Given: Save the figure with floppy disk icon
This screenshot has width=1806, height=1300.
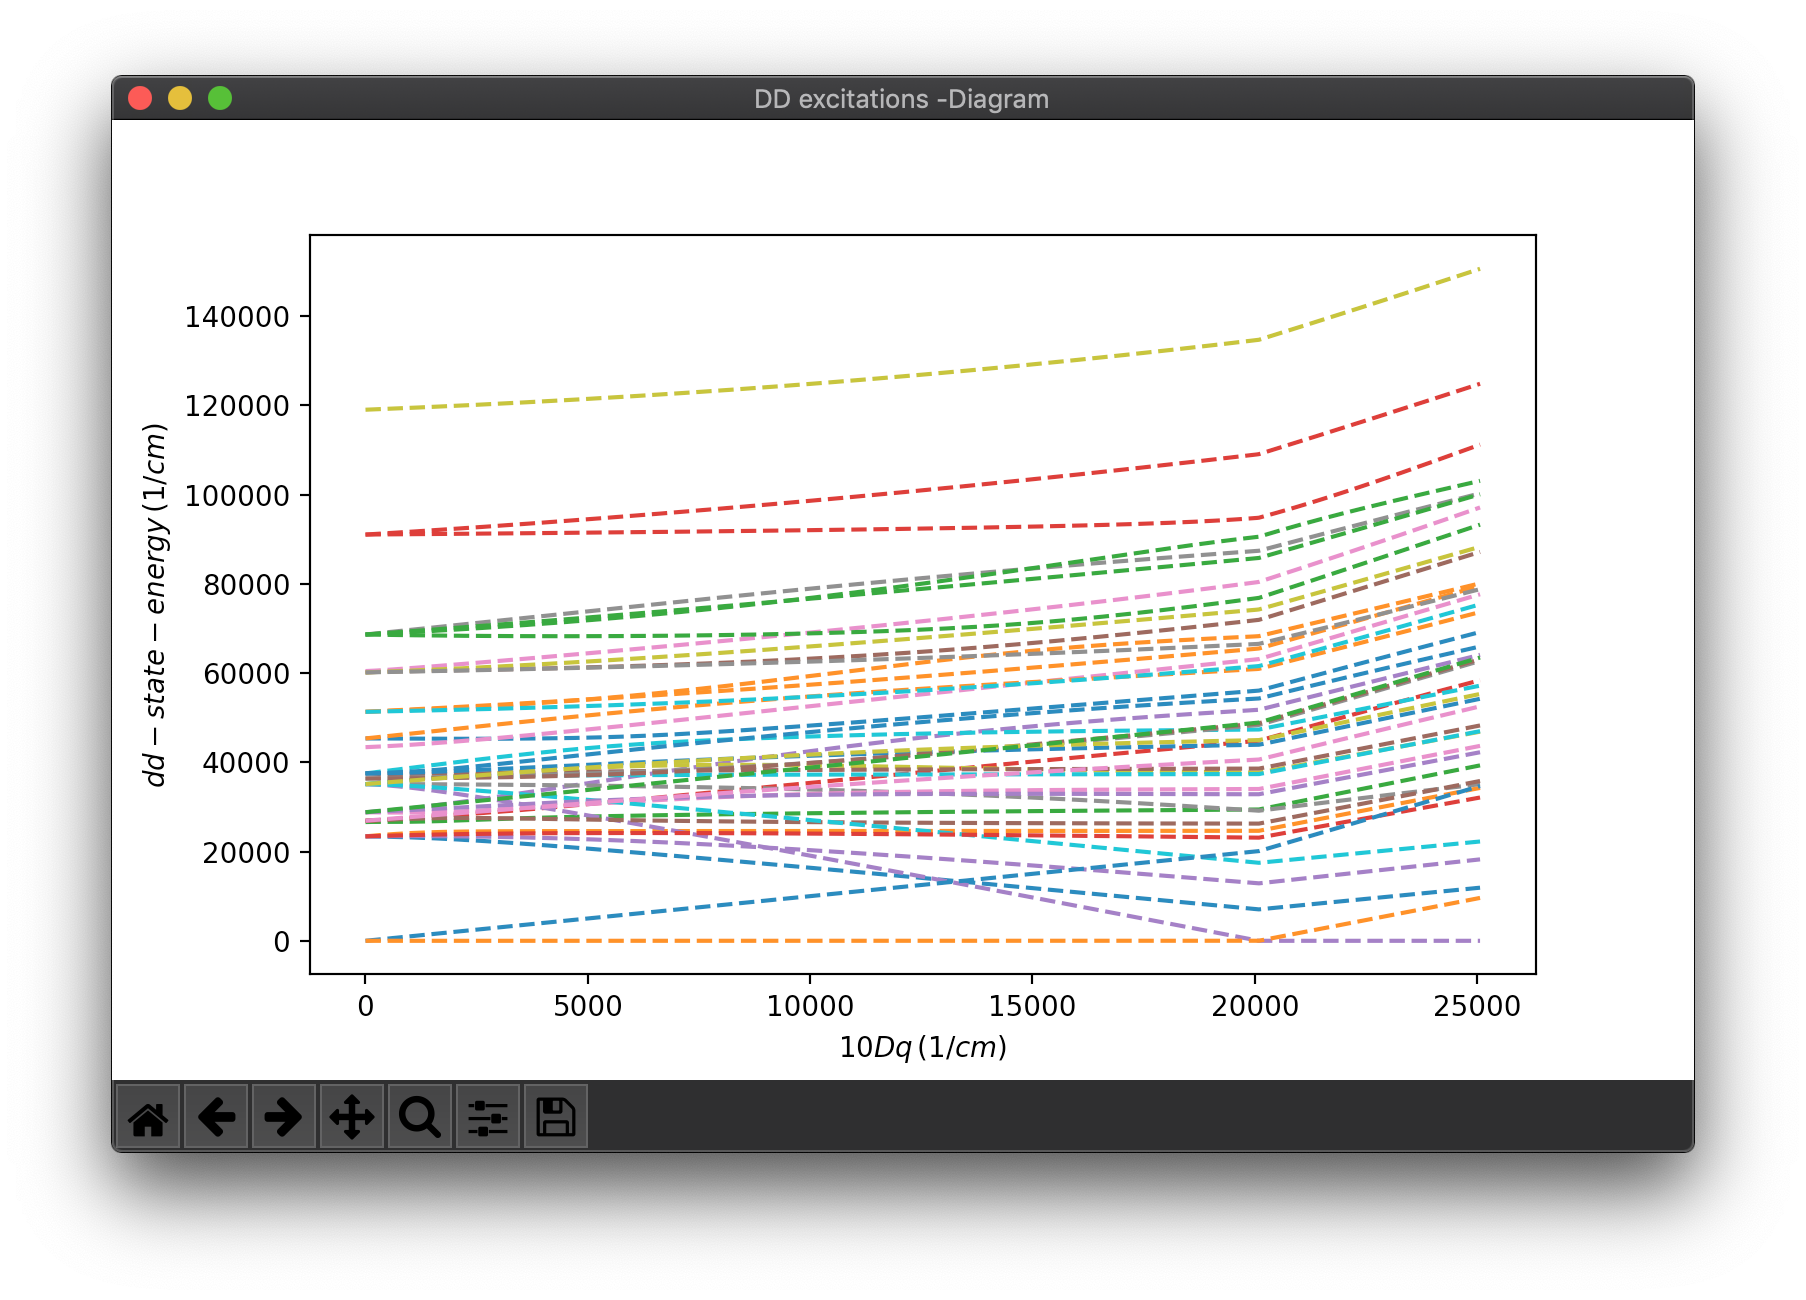Looking at the screenshot, I should coord(556,1117).
